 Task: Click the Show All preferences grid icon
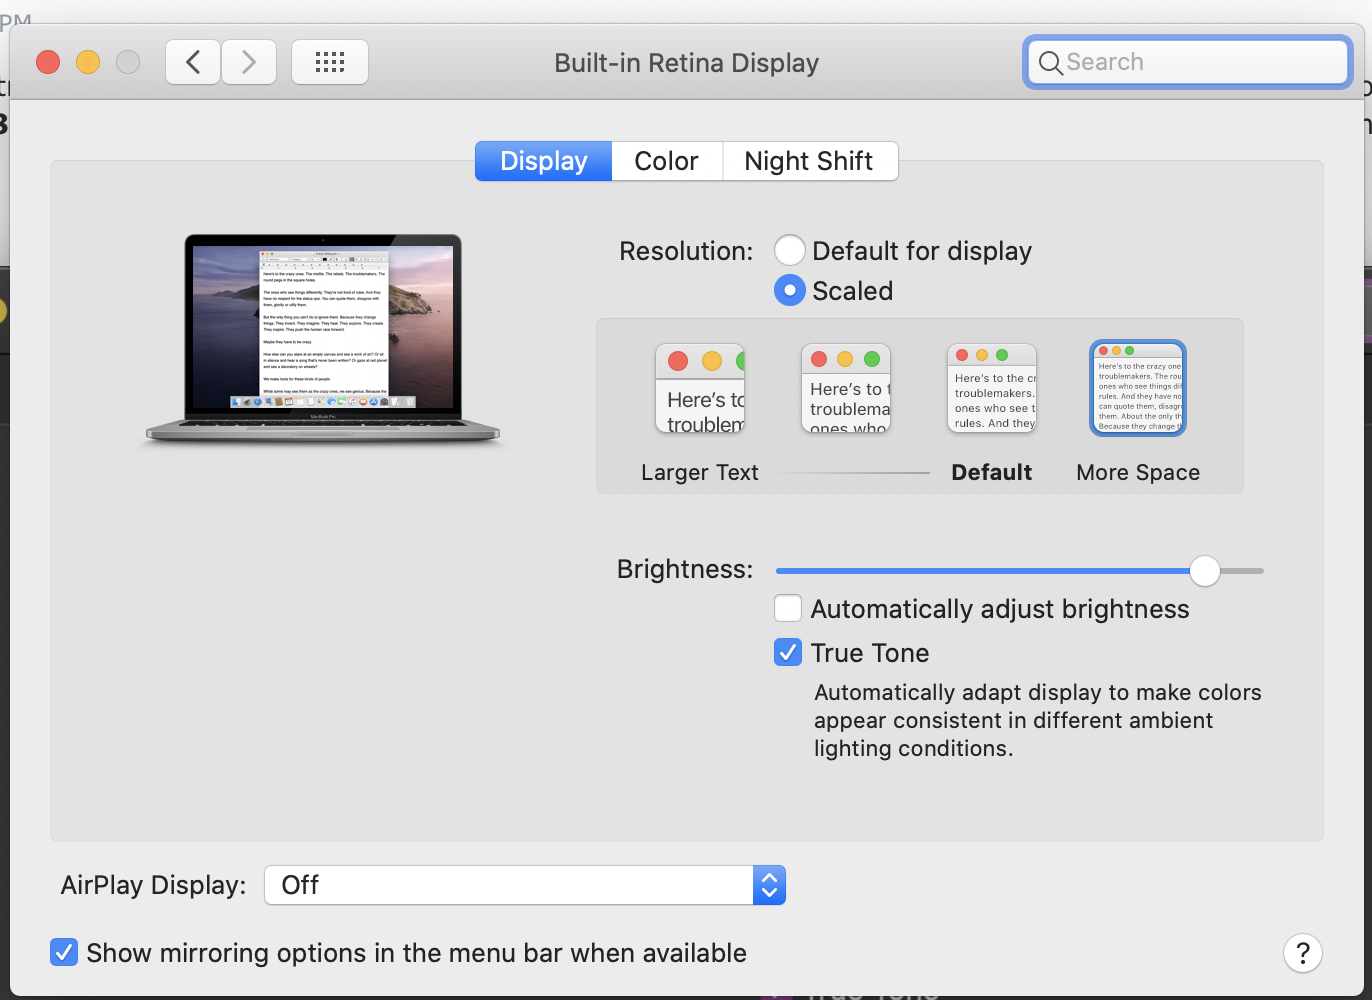(329, 61)
